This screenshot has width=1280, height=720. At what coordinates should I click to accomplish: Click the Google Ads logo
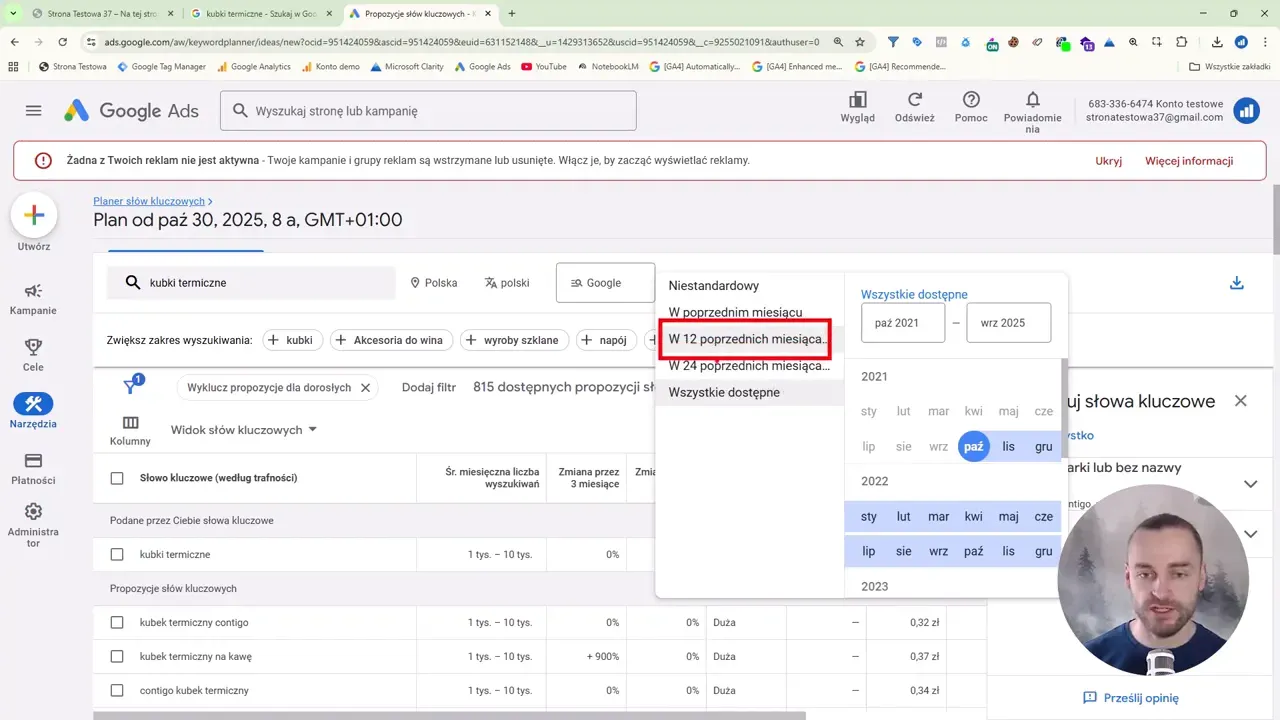click(x=131, y=111)
